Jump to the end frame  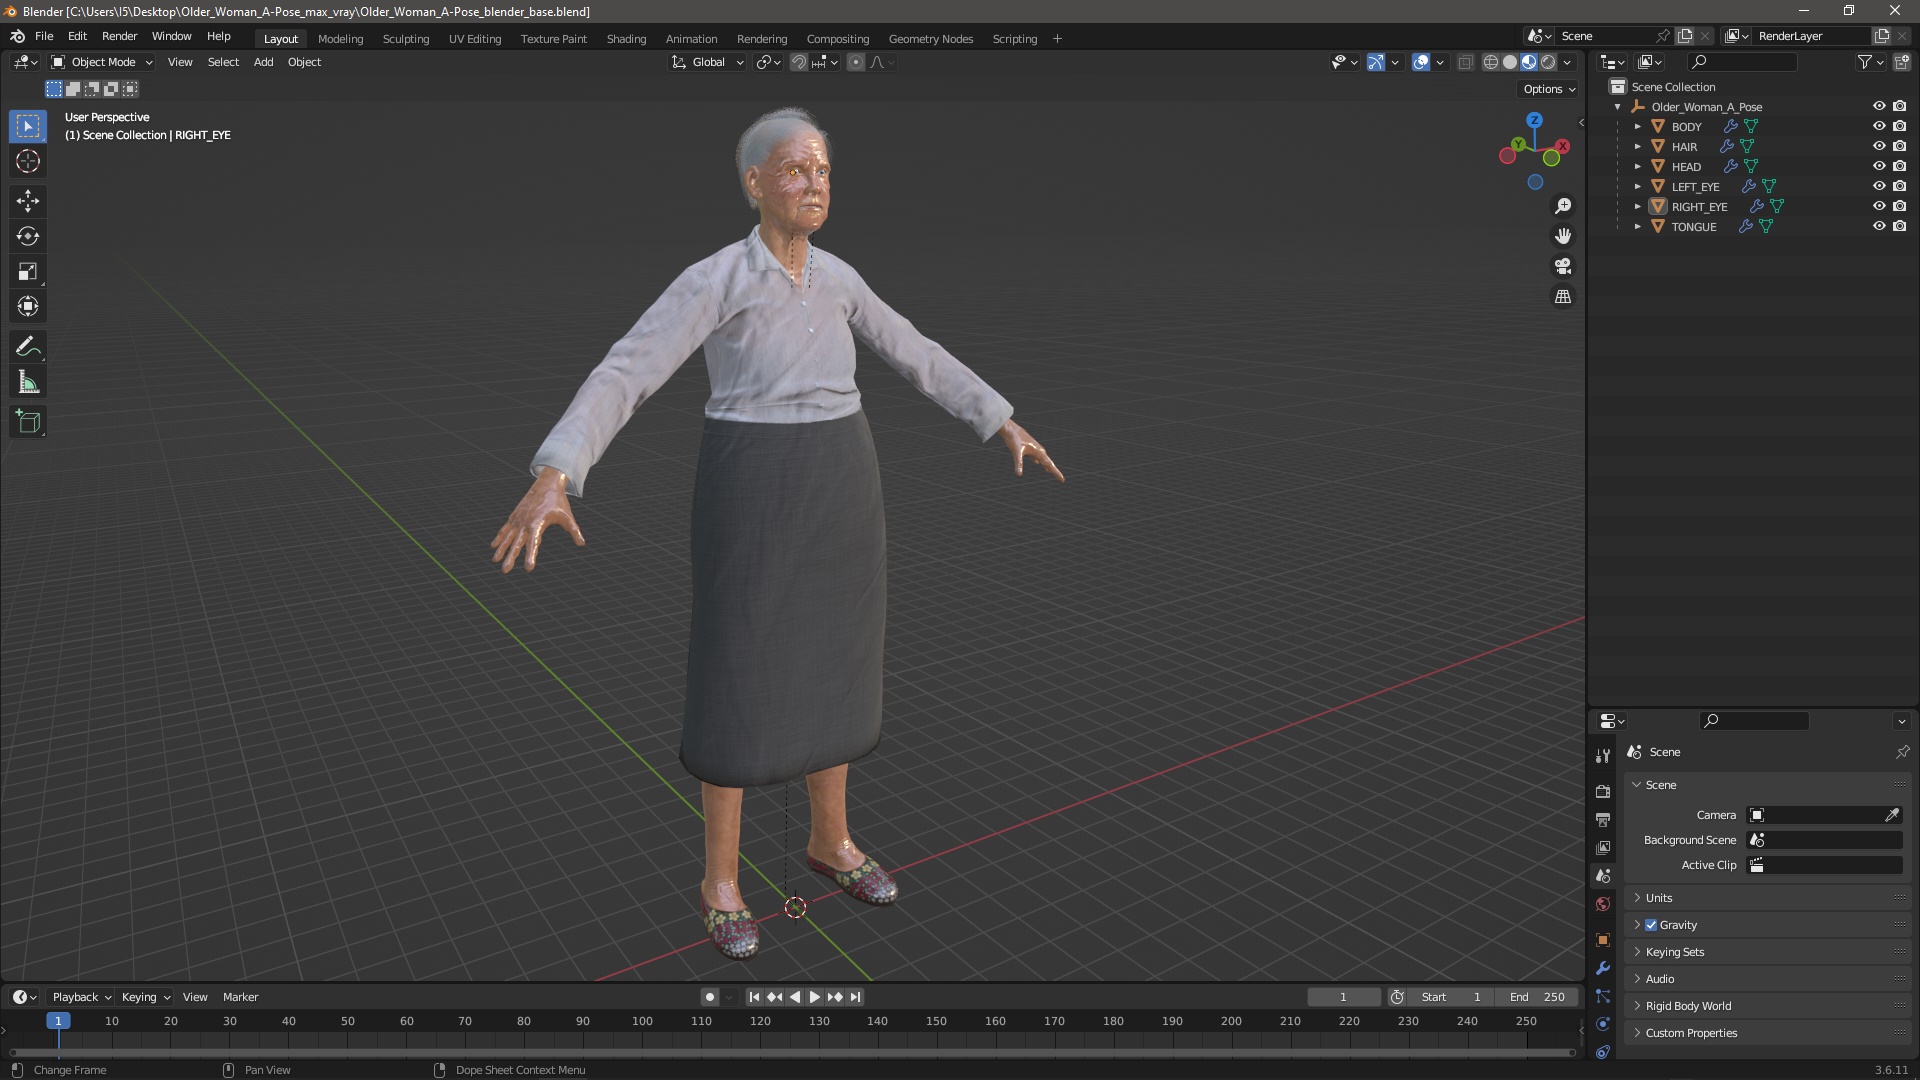coord(855,997)
